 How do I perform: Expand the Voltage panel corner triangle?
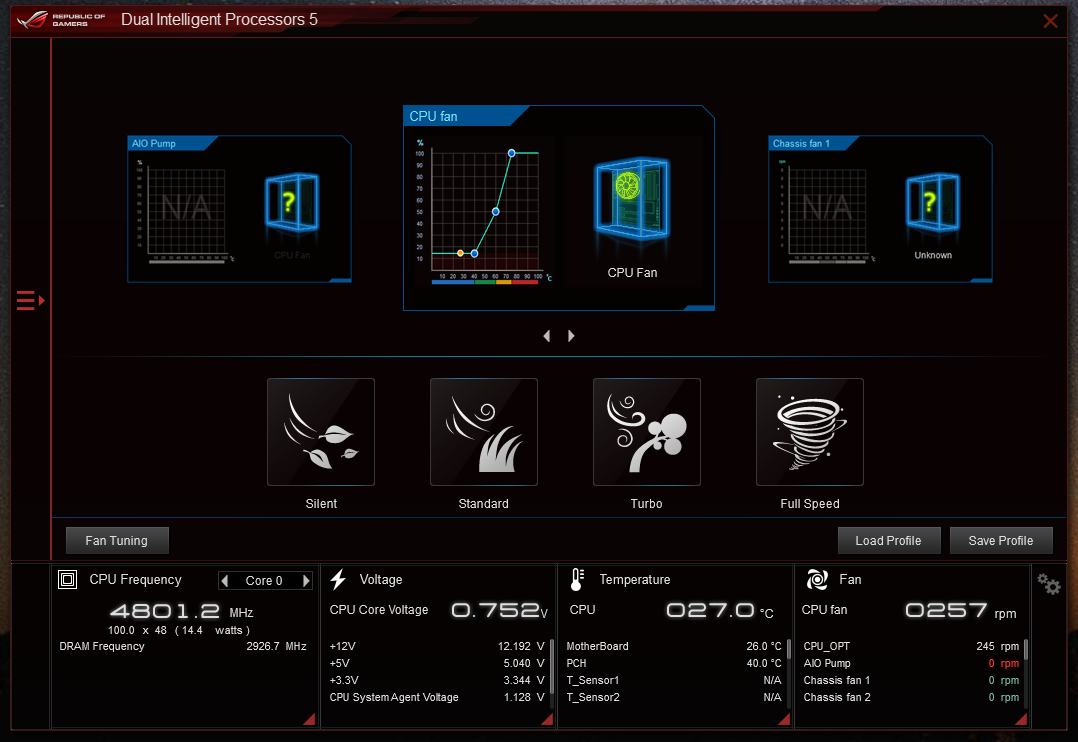548,719
